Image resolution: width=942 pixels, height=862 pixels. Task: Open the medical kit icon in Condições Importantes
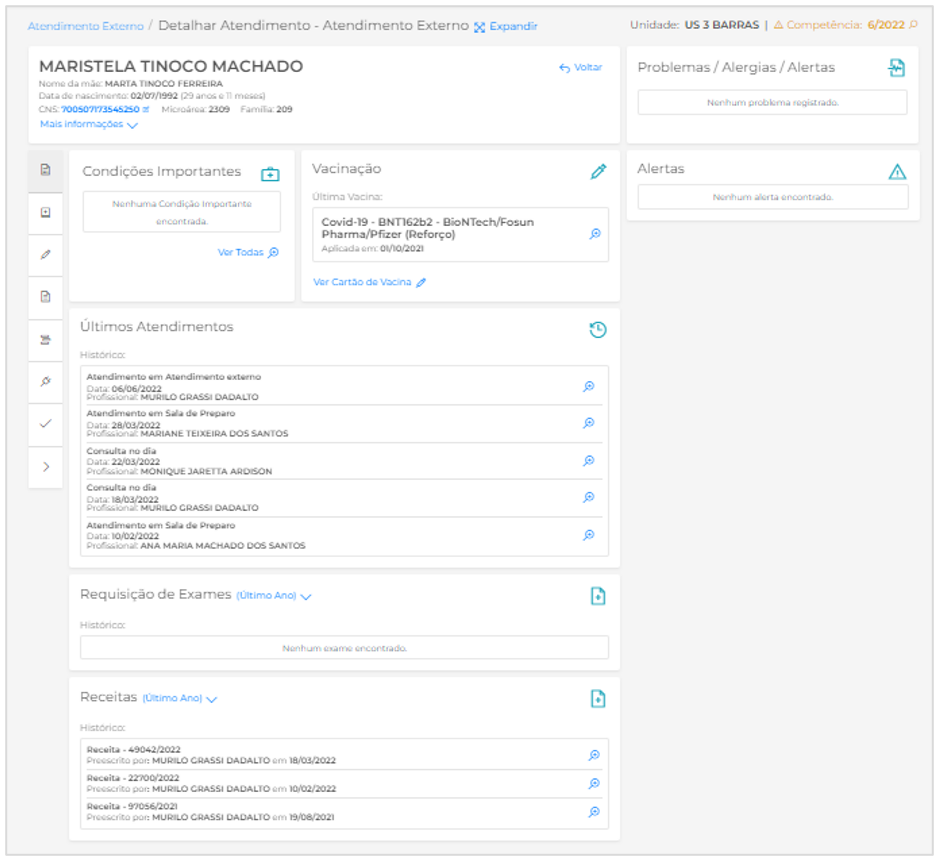click(269, 174)
